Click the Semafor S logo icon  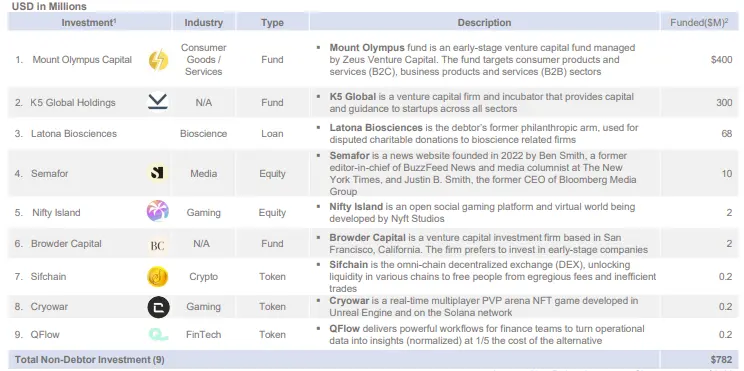pyautogui.click(x=158, y=173)
